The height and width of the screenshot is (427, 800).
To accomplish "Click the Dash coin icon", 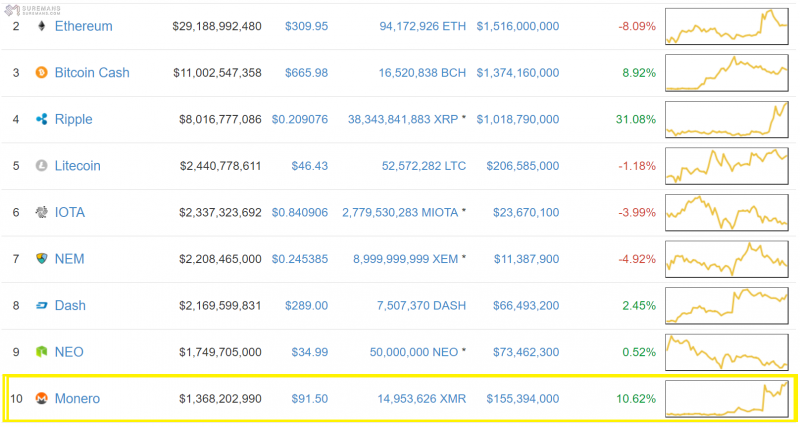I will [x=41, y=306].
